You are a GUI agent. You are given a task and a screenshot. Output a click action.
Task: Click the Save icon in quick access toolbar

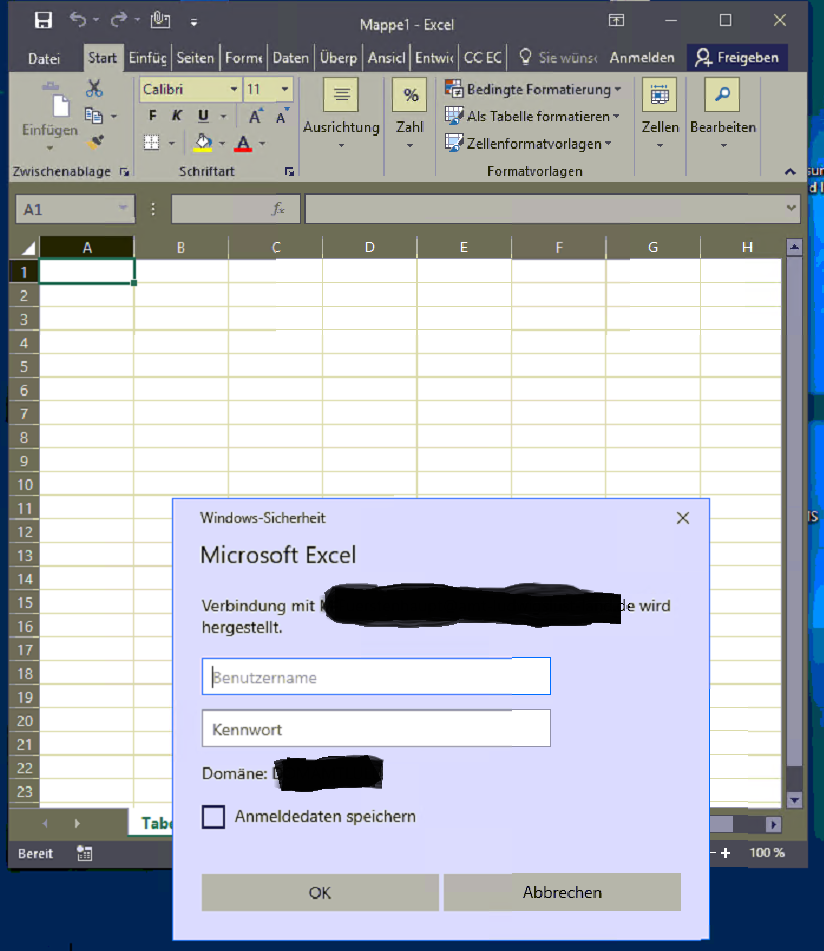[x=43, y=21]
